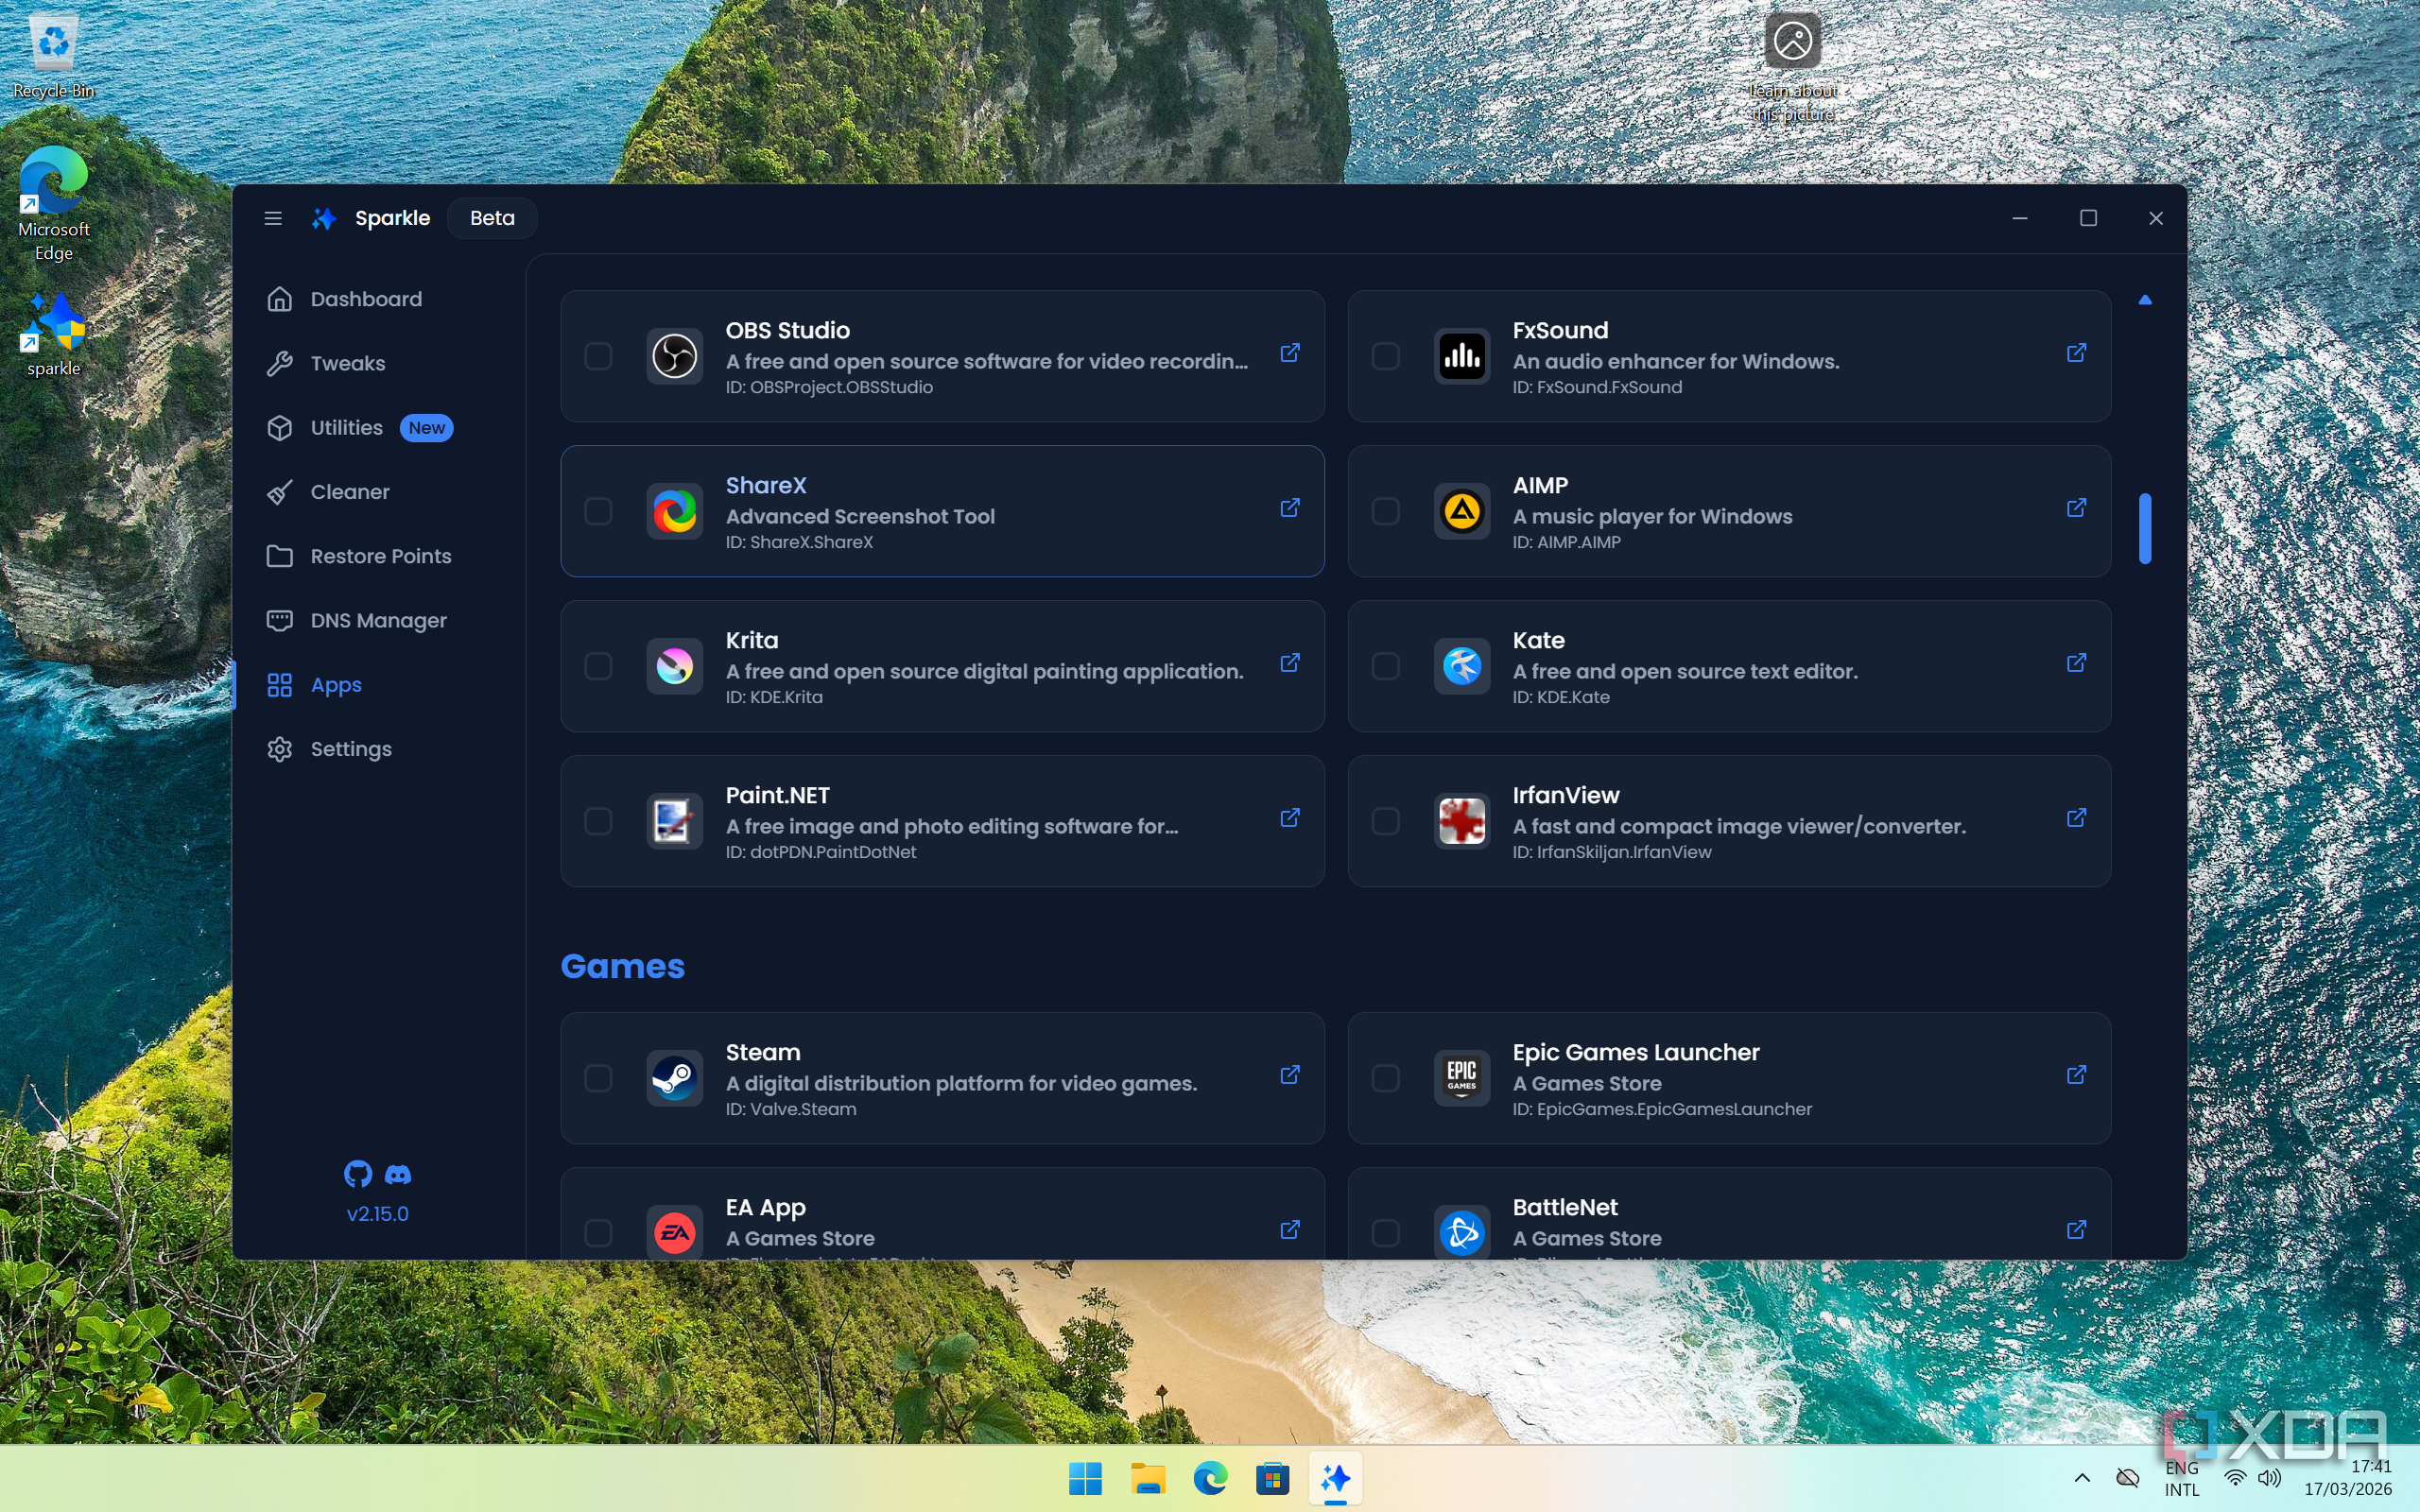Screen dimensions: 2420x1512
Task: Click the Steam app logo
Action: (675, 1078)
